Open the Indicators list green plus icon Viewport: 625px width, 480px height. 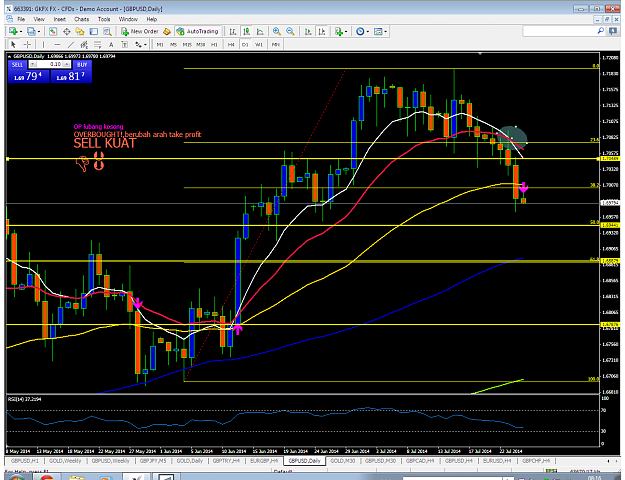click(339, 31)
